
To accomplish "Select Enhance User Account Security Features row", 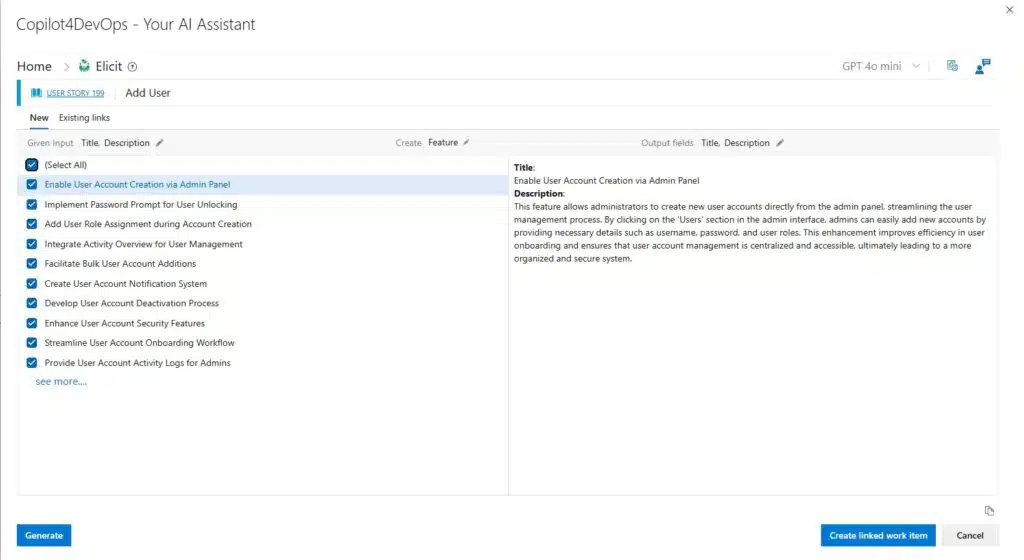I will 263,323.
